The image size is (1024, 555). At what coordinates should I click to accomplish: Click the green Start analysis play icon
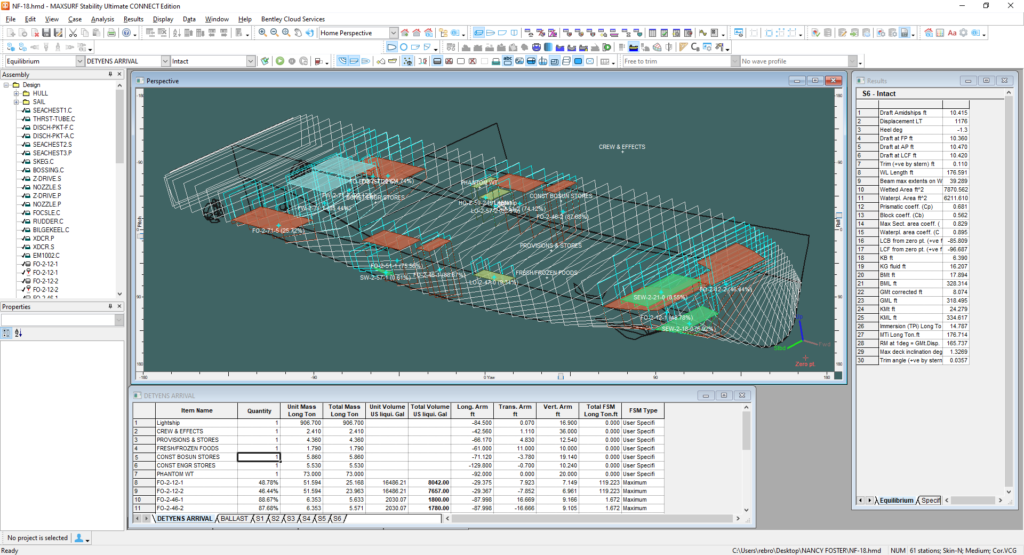[280, 61]
